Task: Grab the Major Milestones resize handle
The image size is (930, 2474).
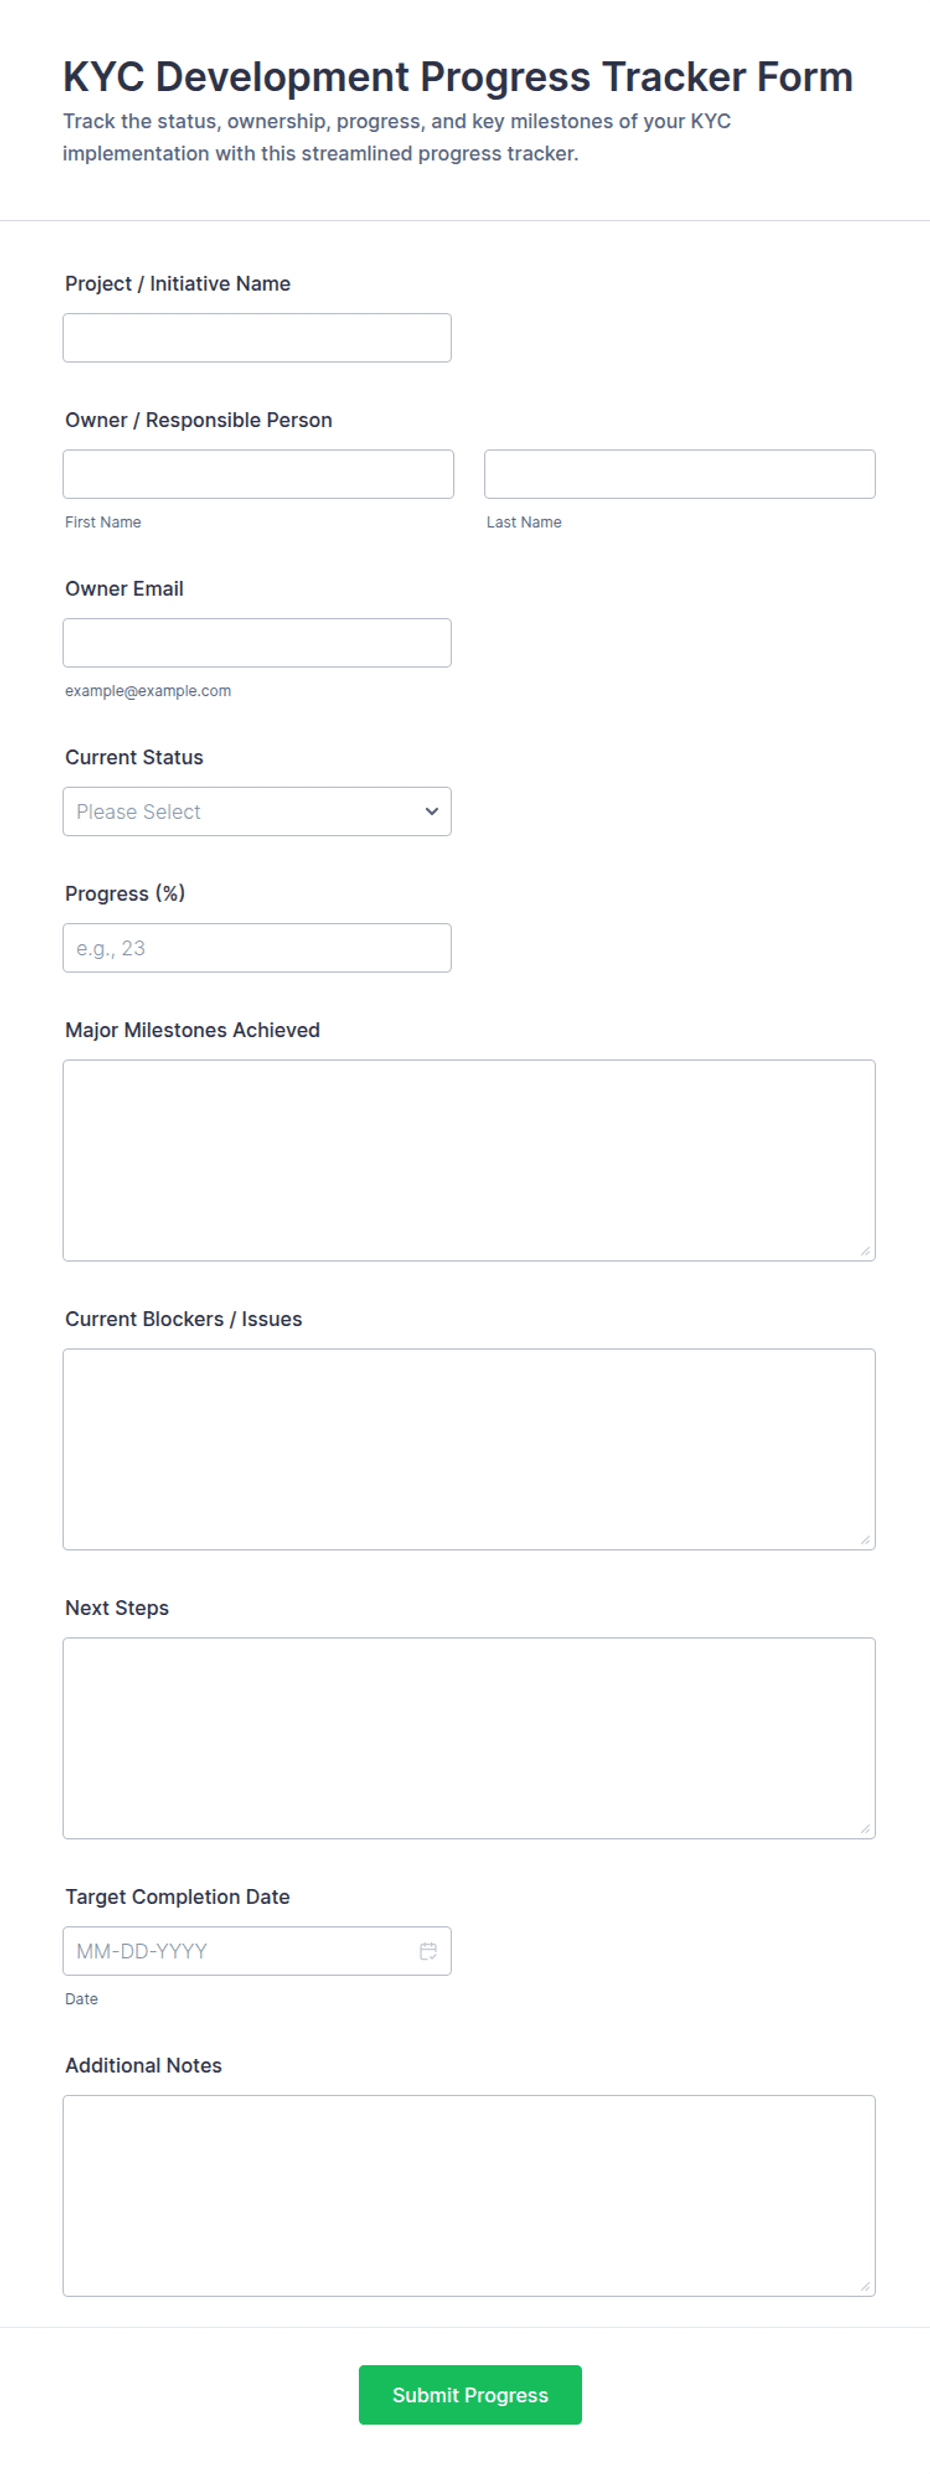Action: tap(865, 1251)
